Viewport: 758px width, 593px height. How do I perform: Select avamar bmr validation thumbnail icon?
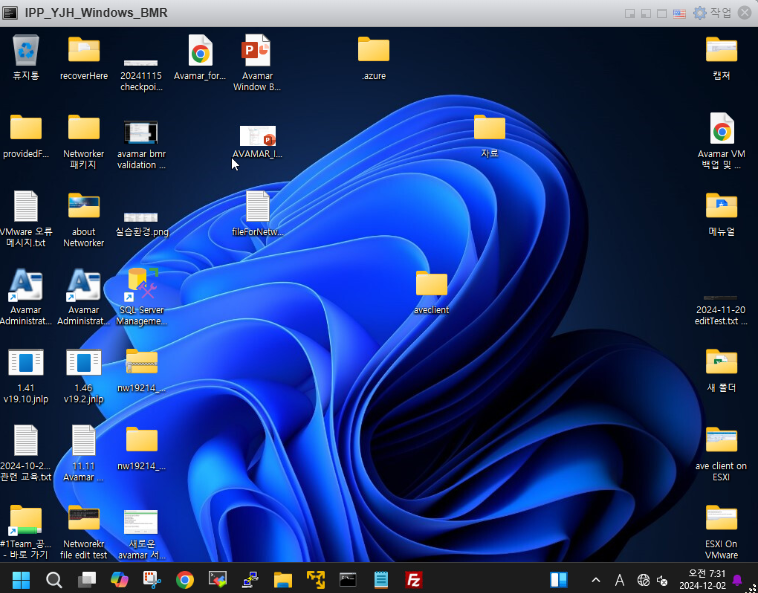click(141, 132)
